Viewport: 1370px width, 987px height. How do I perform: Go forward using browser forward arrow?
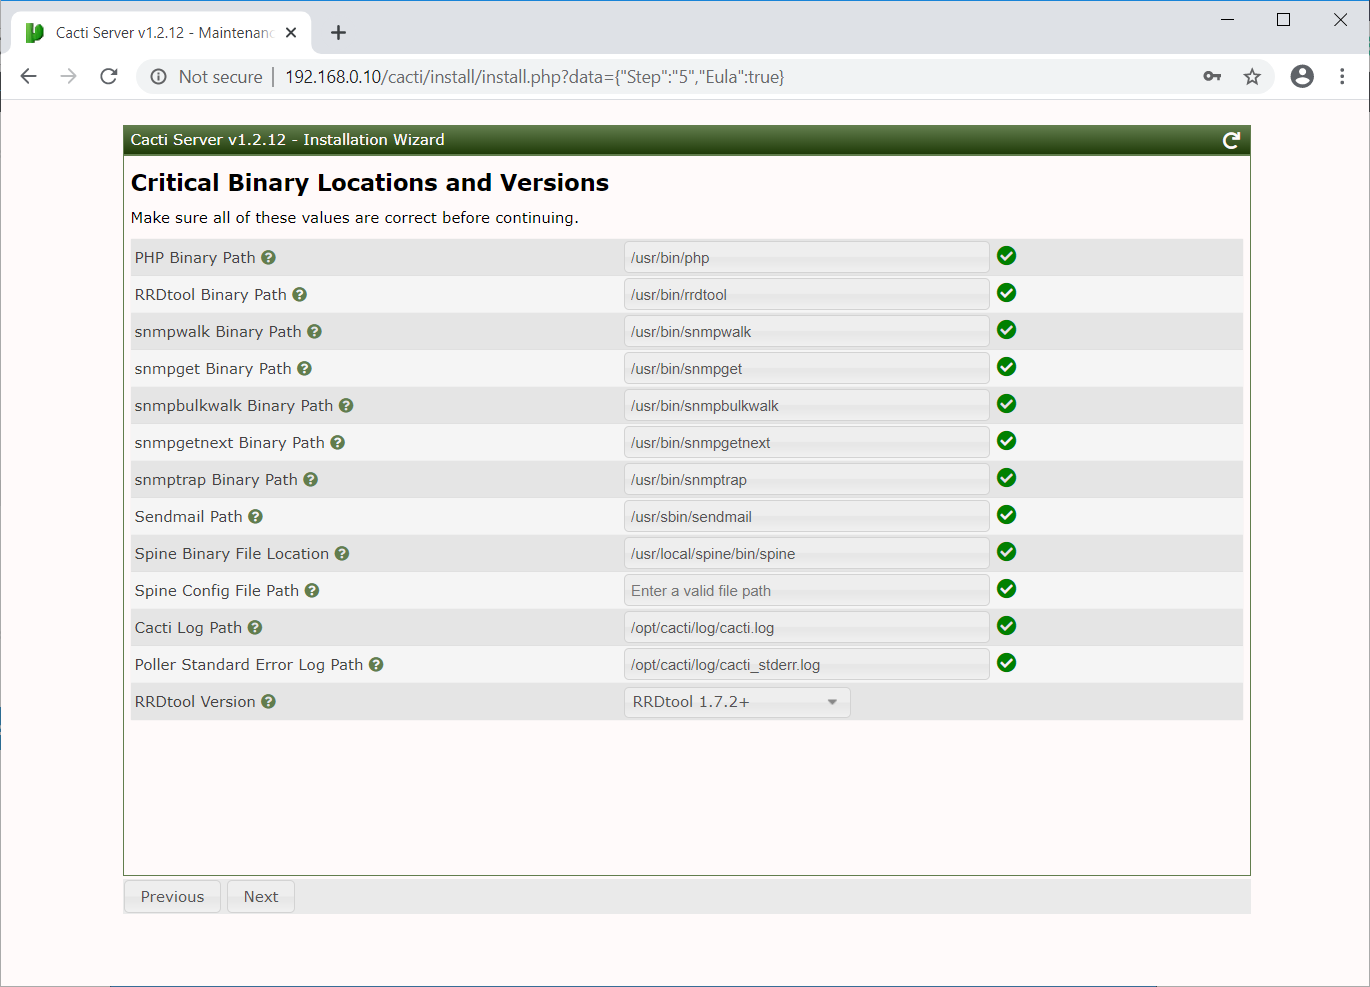tap(69, 77)
